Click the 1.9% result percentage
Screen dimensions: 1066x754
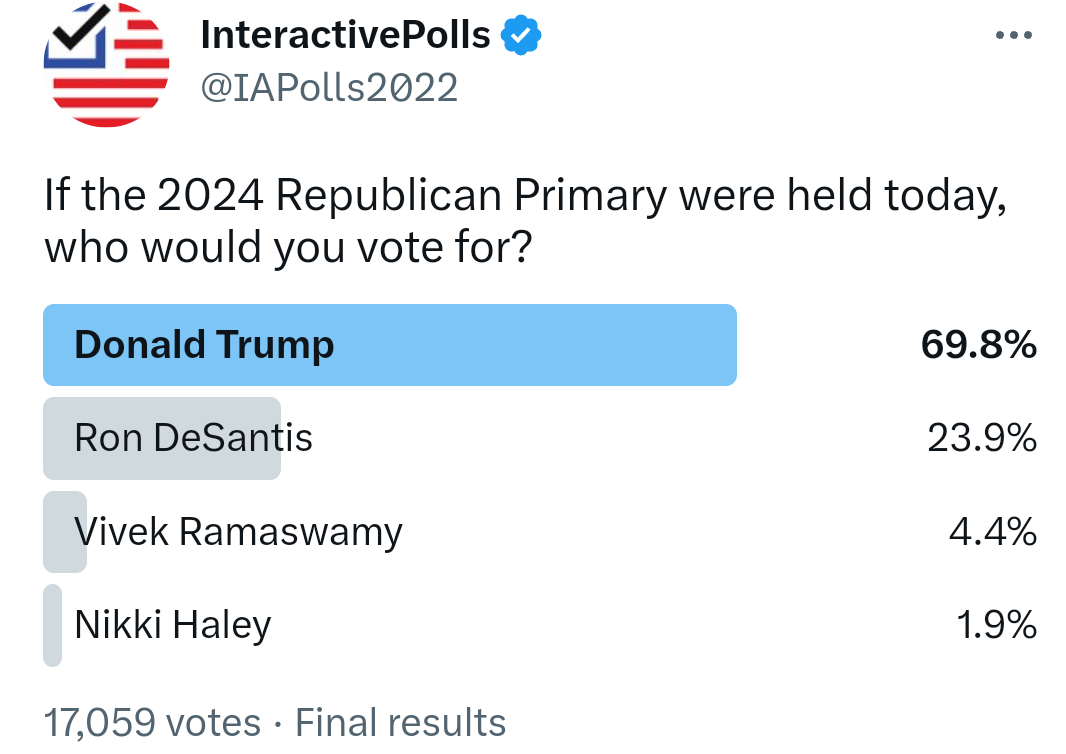pos(996,625)
